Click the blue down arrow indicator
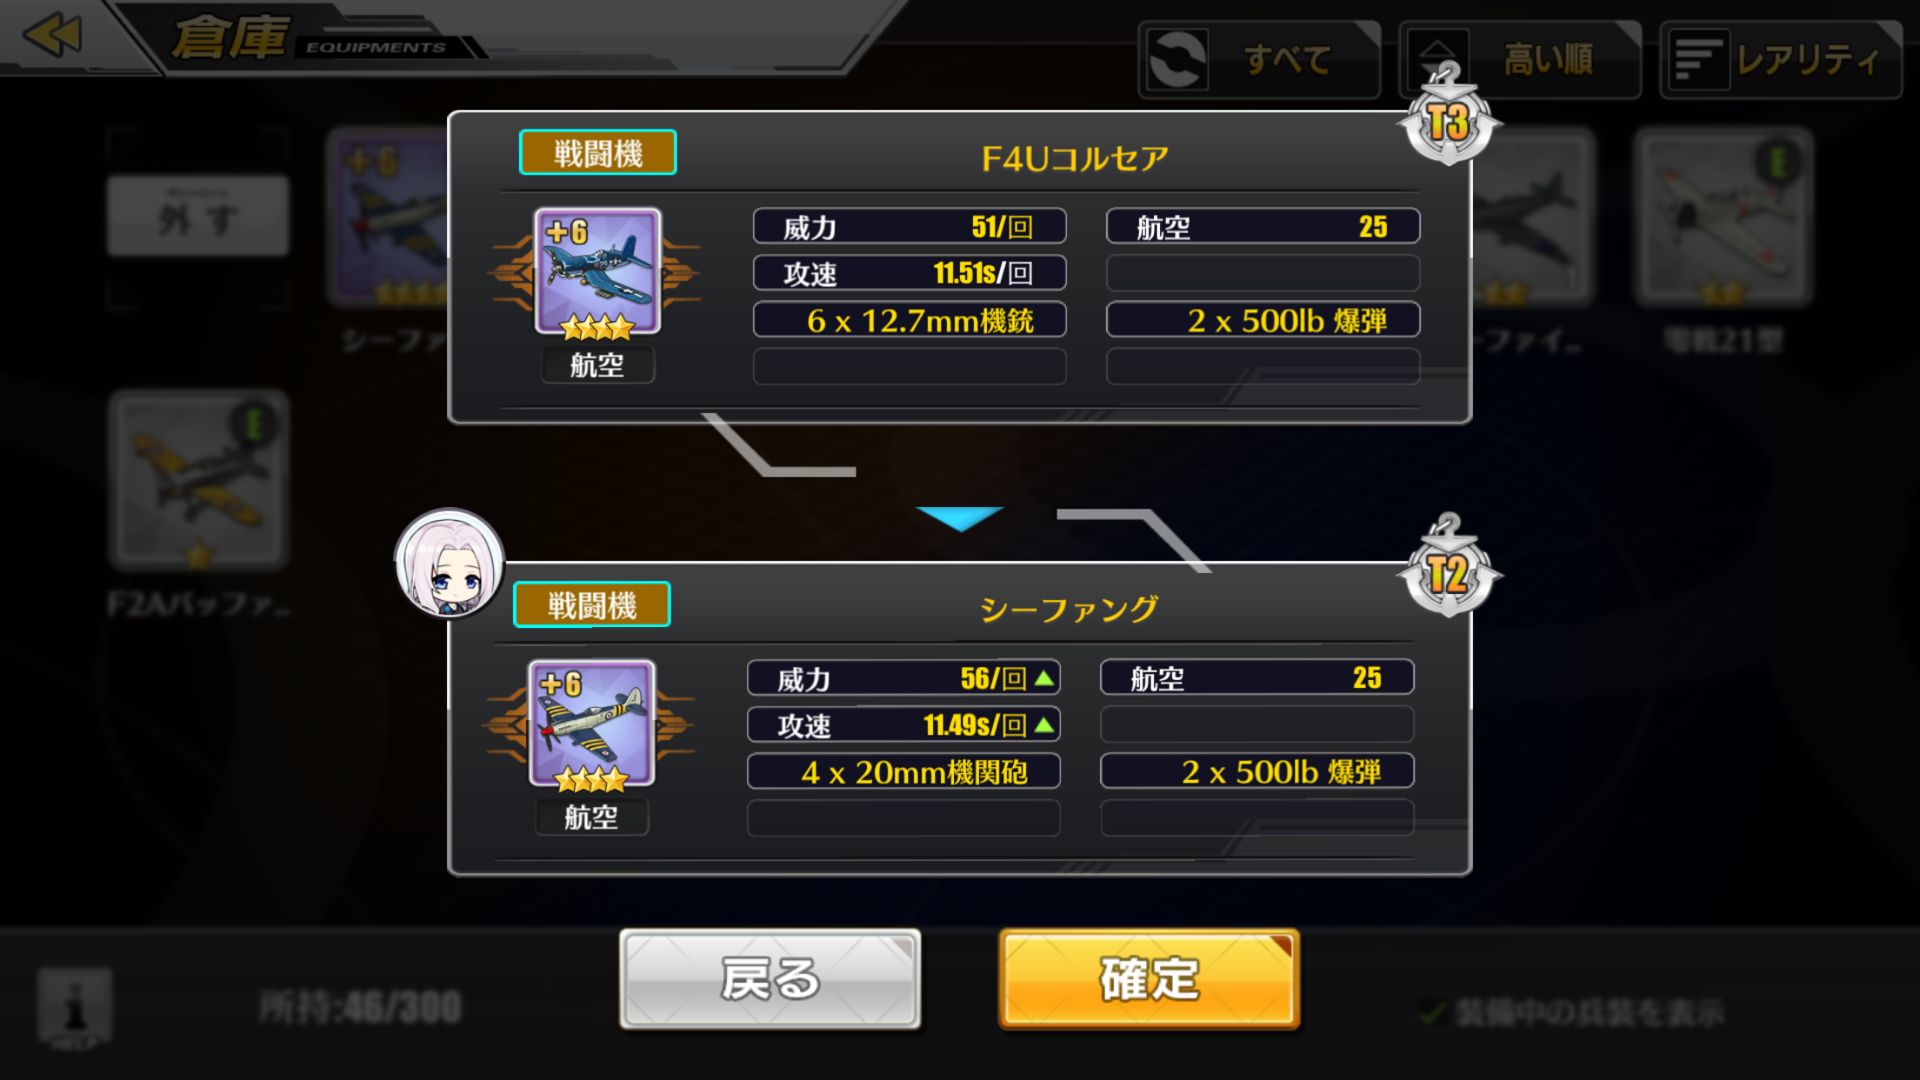This screenshot has height=1080, width=1920. (x=960, y=518)
